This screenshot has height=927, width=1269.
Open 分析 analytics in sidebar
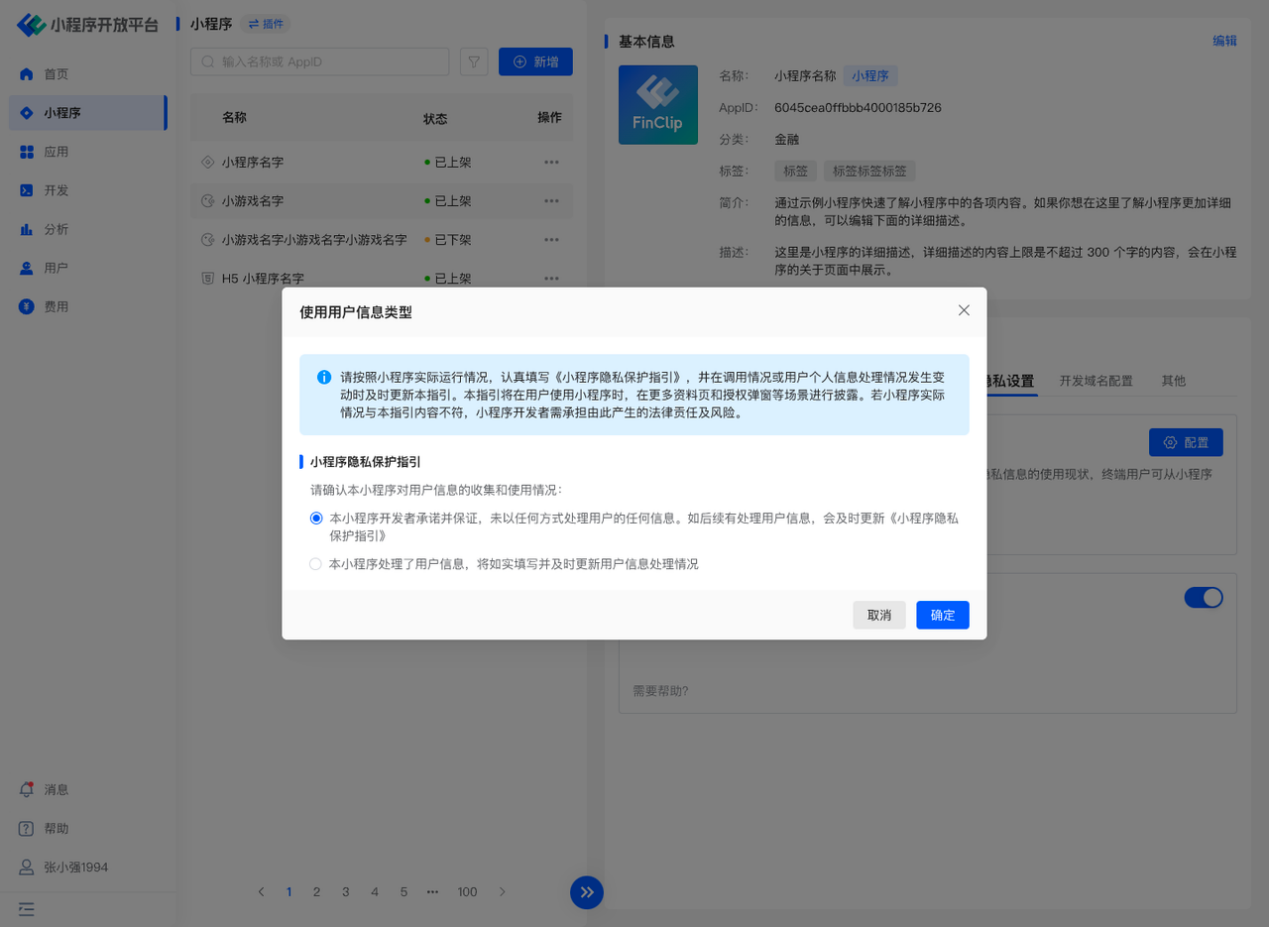(56, 229)
